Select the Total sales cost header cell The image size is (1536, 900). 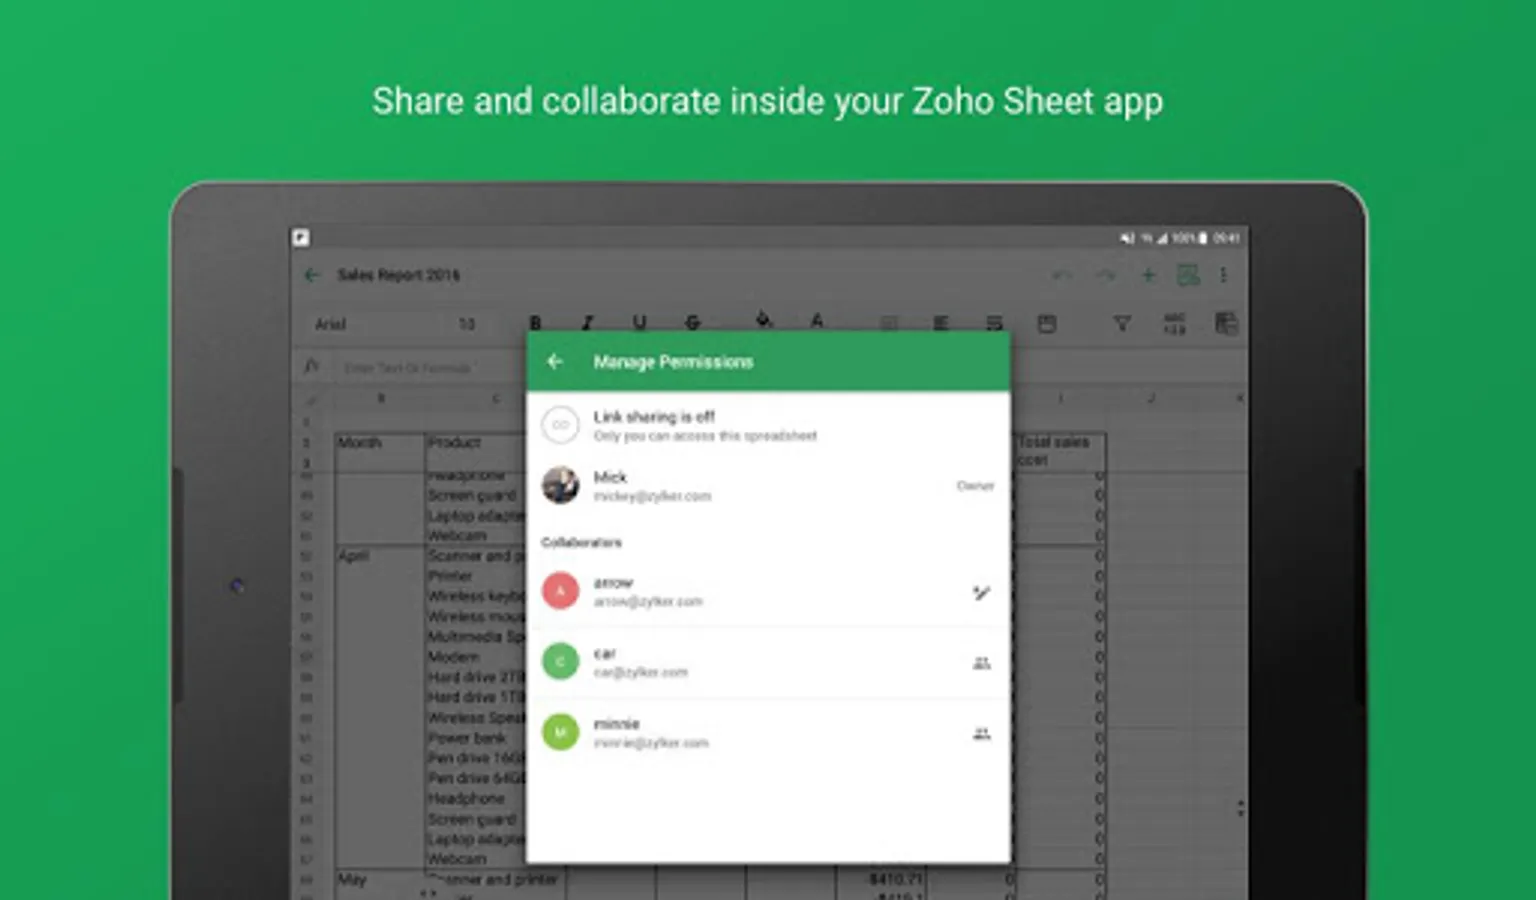point(1059,451)
